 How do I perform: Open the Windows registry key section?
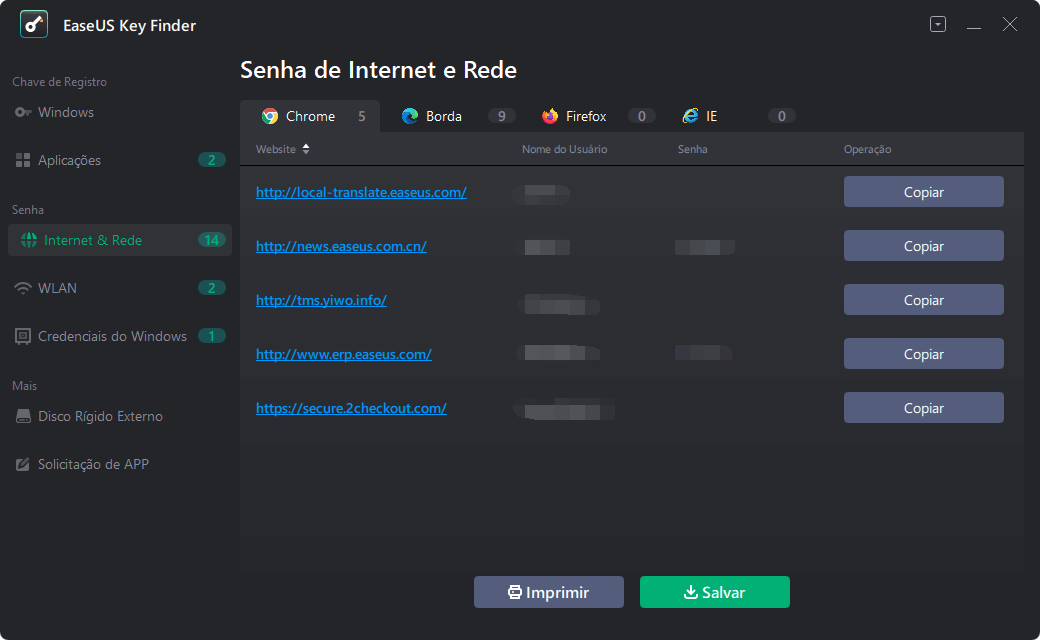120,112
